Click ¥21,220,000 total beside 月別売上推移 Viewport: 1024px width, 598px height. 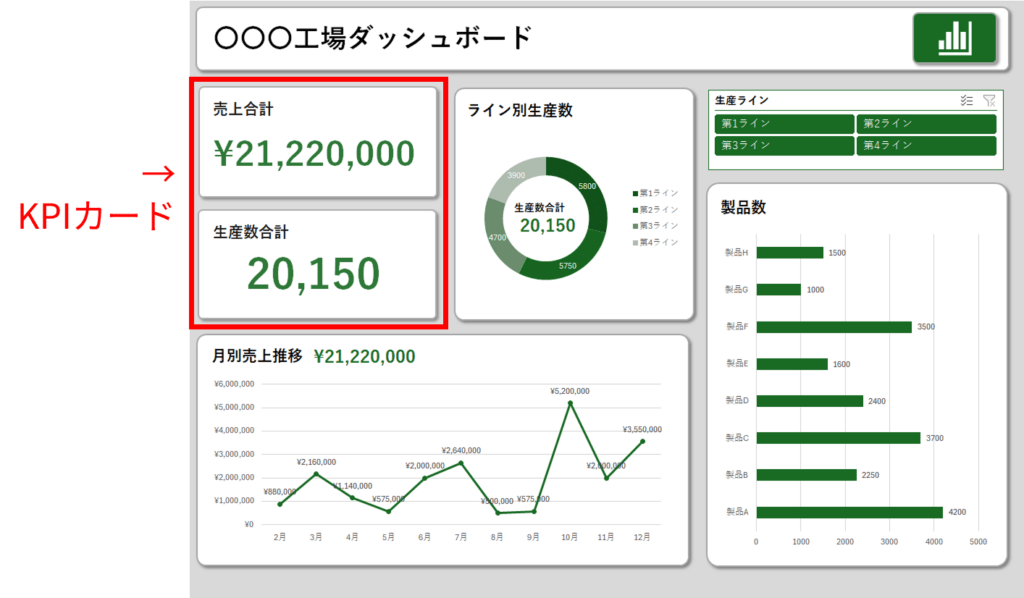pos(364,356)
